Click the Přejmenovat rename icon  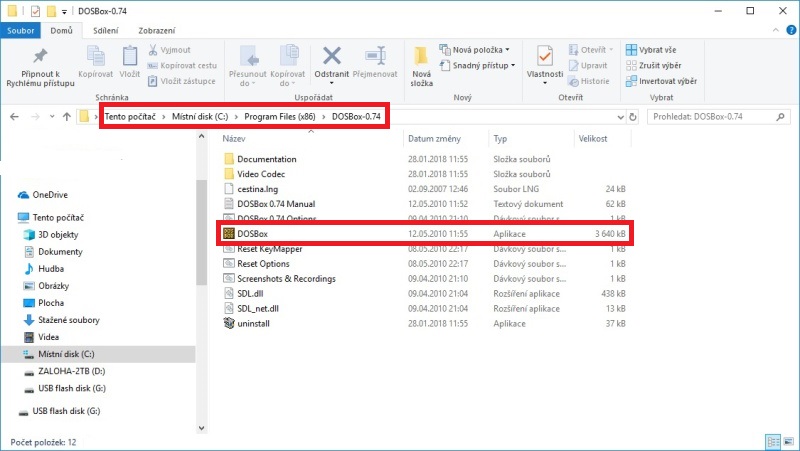click(x=375, y=62)
